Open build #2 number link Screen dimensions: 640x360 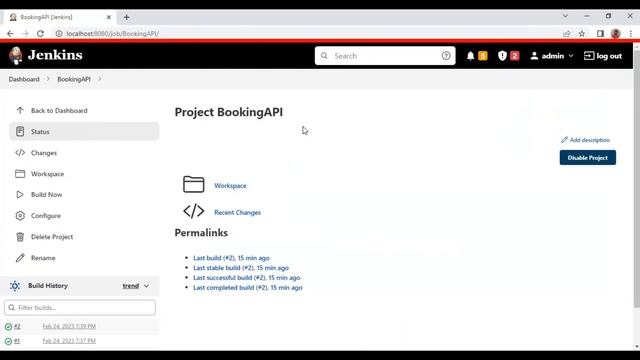[x=17, y=327]
